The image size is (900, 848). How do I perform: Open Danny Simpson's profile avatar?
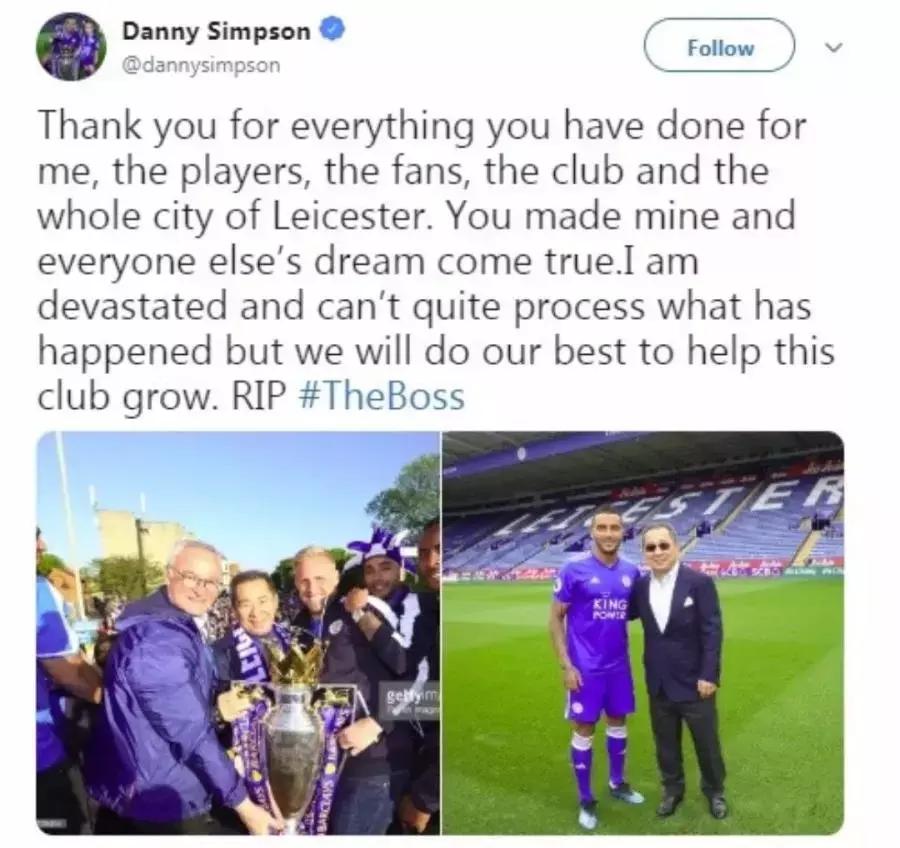click(71, 46)
